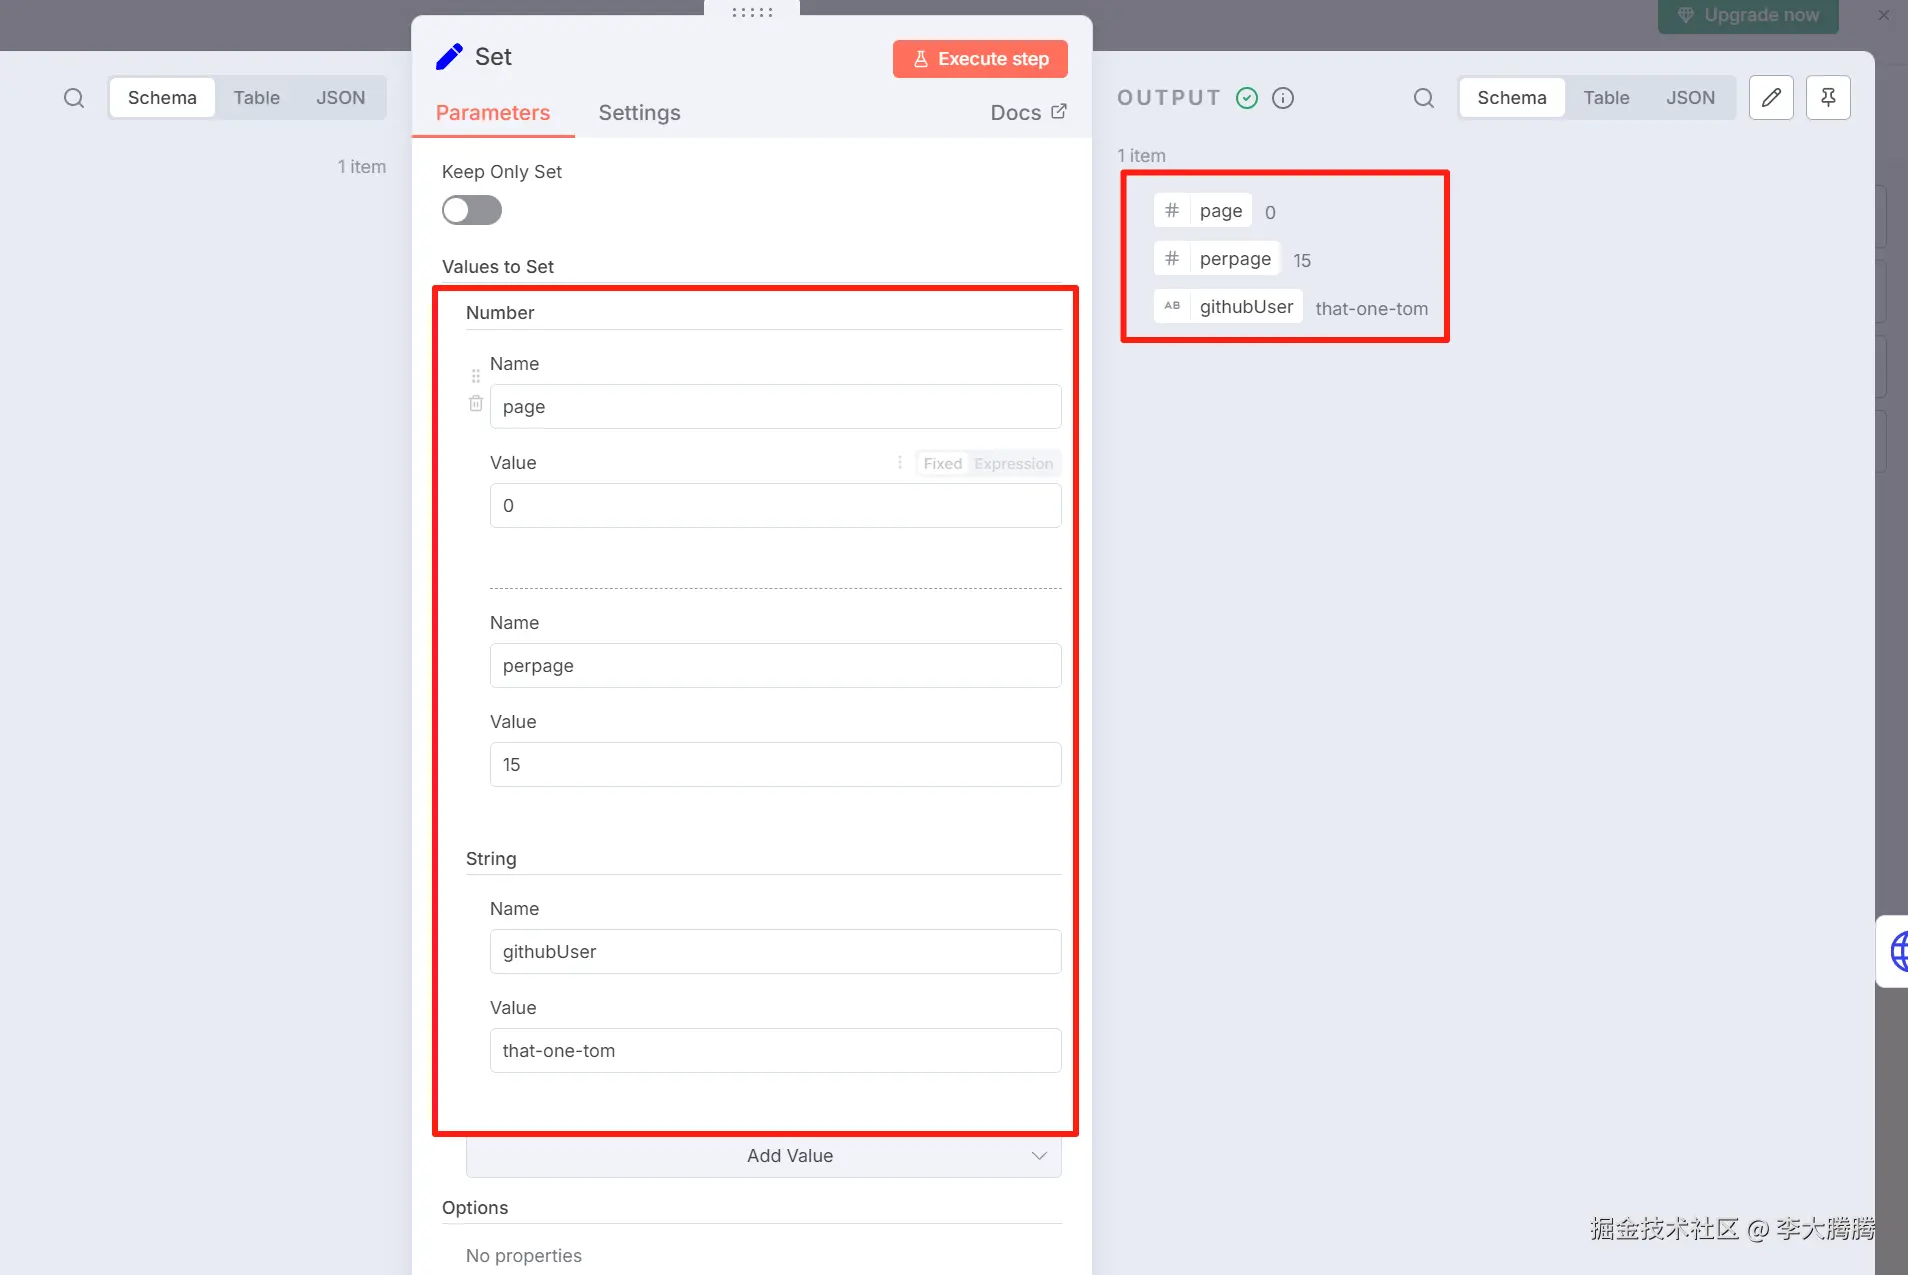Switch Value mode to Fixed
This screenshot has width=1908, height=1275.
[942, 464]
